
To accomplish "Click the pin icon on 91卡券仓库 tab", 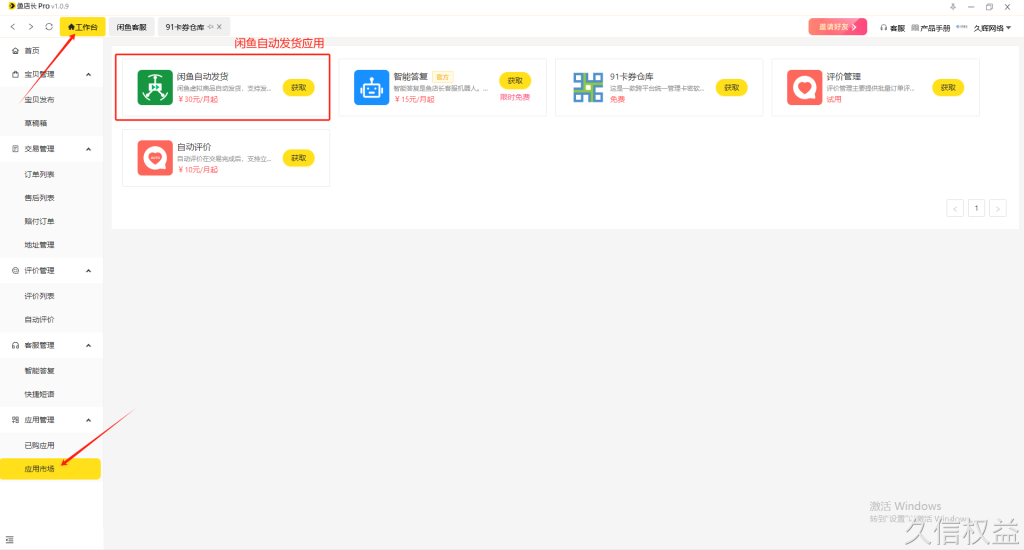I will (x=210, y=27).
